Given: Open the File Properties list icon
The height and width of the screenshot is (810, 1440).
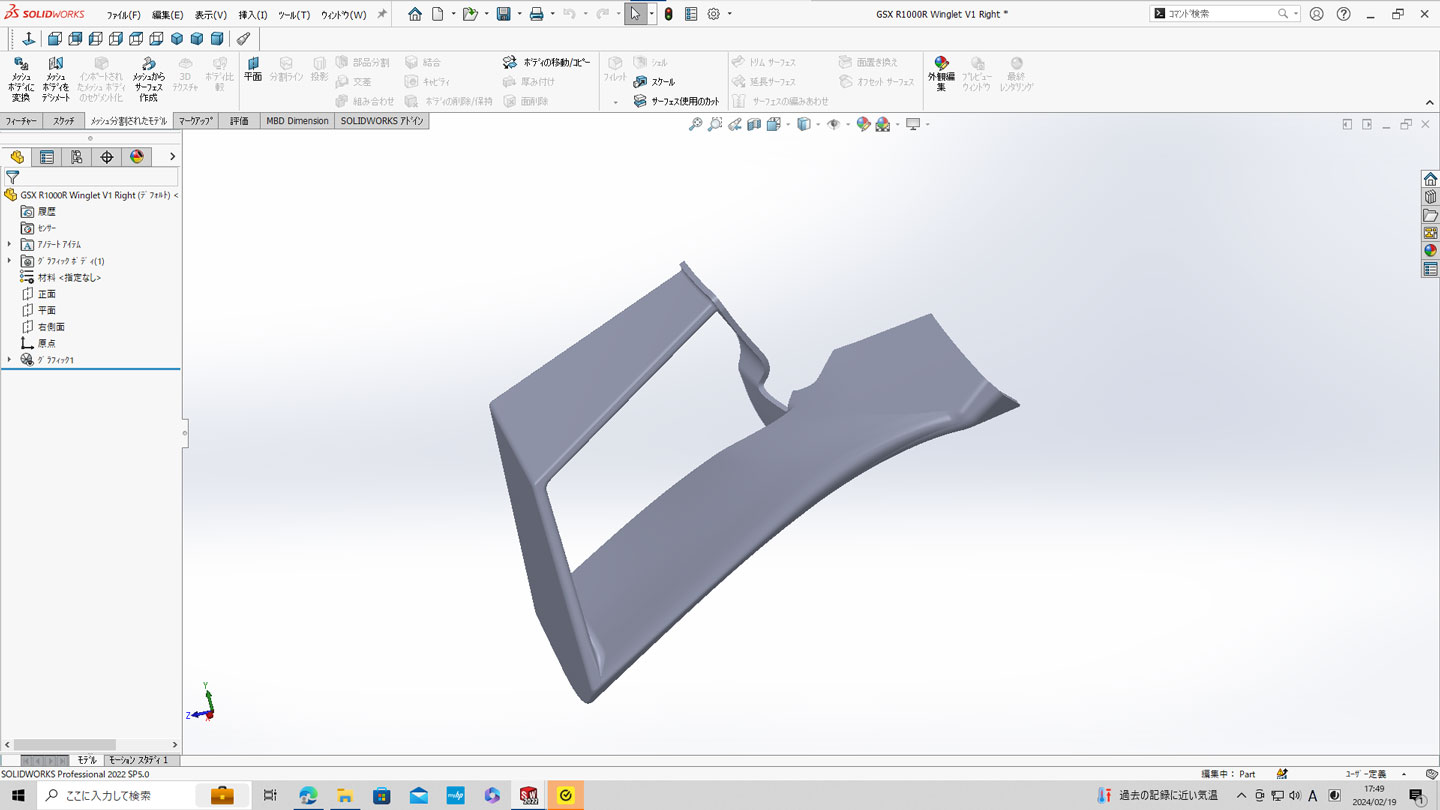Looking at the screenshot, I should 691,14.
